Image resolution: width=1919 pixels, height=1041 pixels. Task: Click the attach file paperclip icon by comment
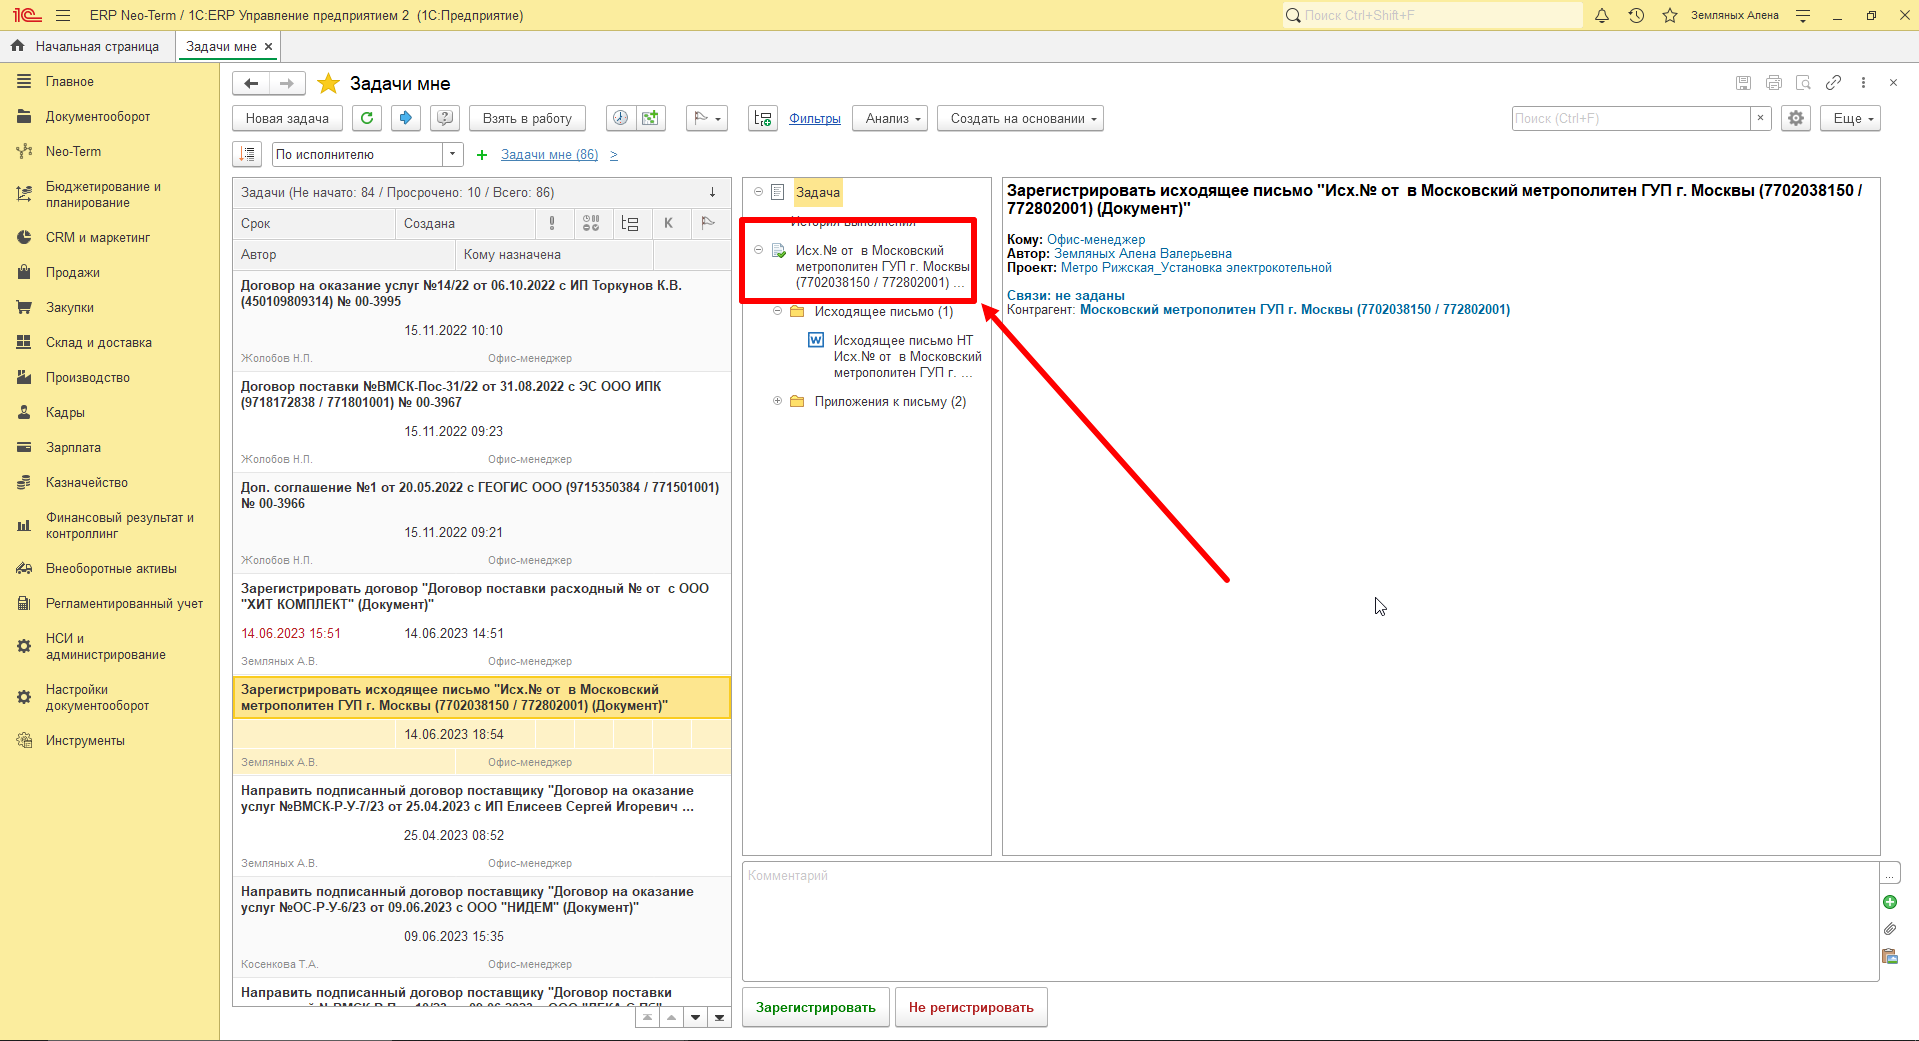(1890, 929)
